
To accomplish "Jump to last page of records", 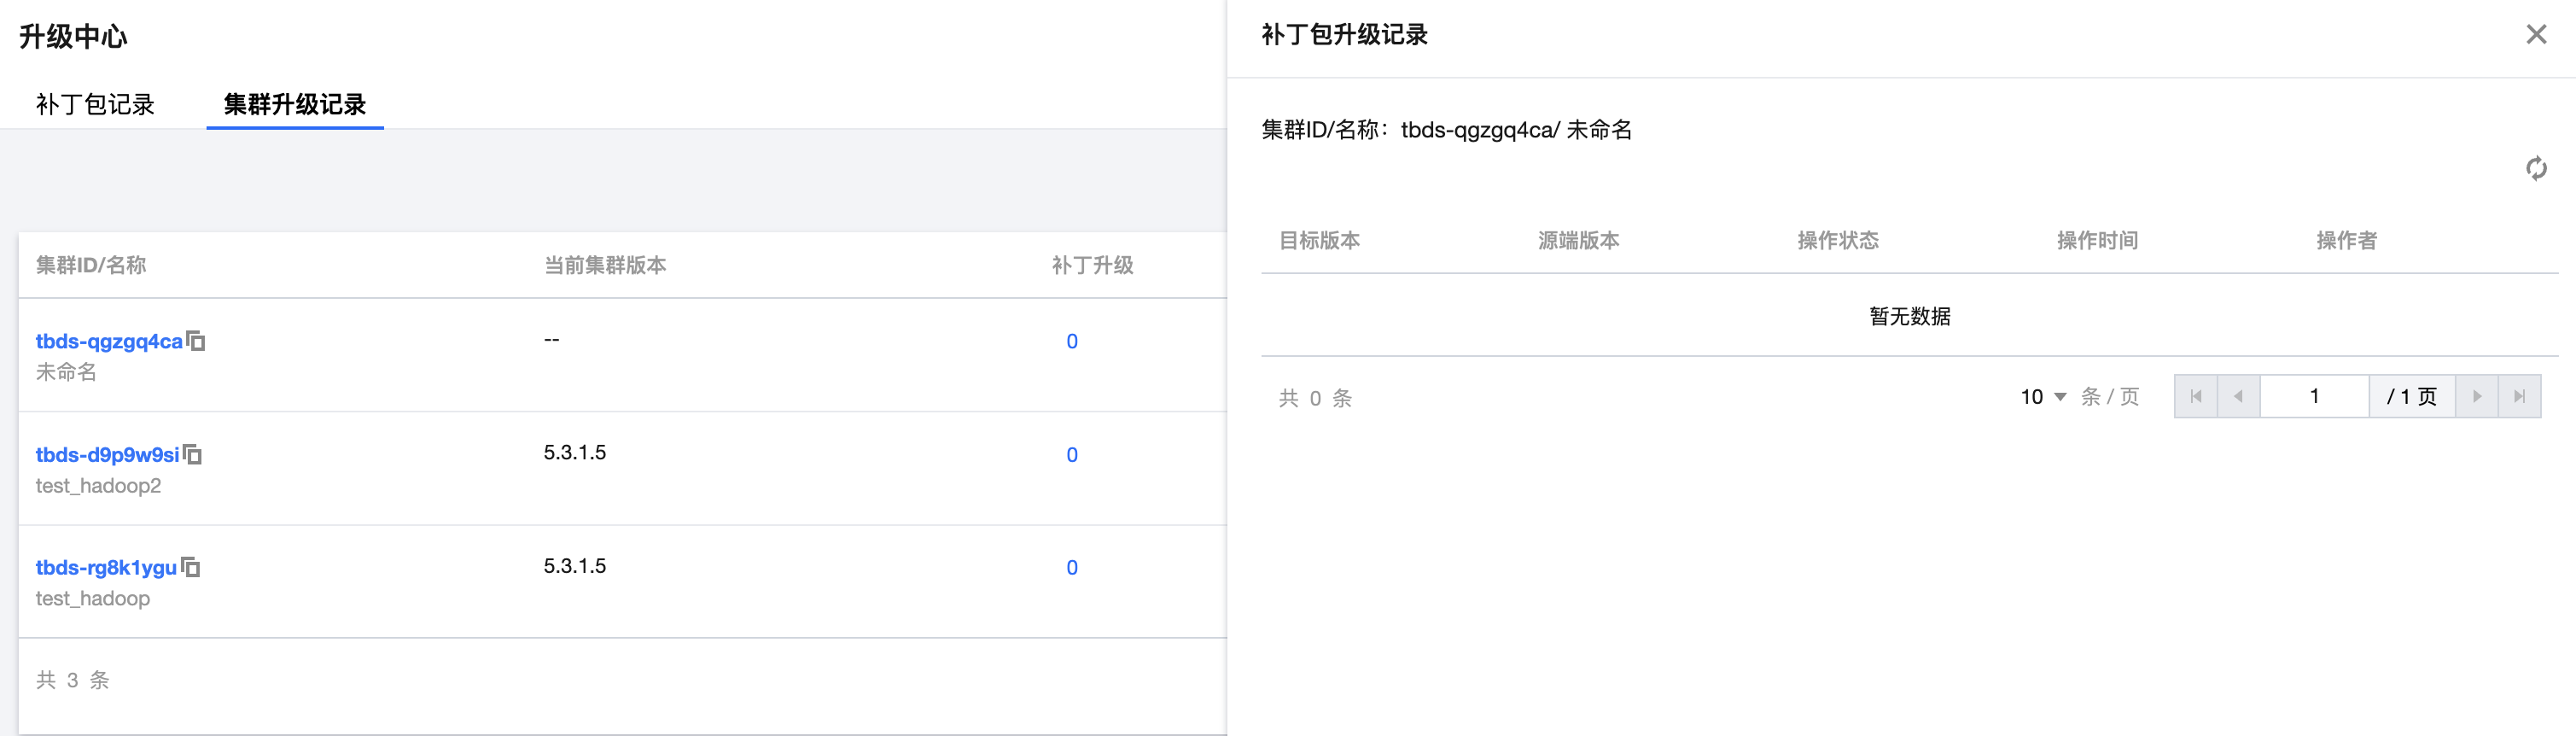I will tap(2519, 397).
